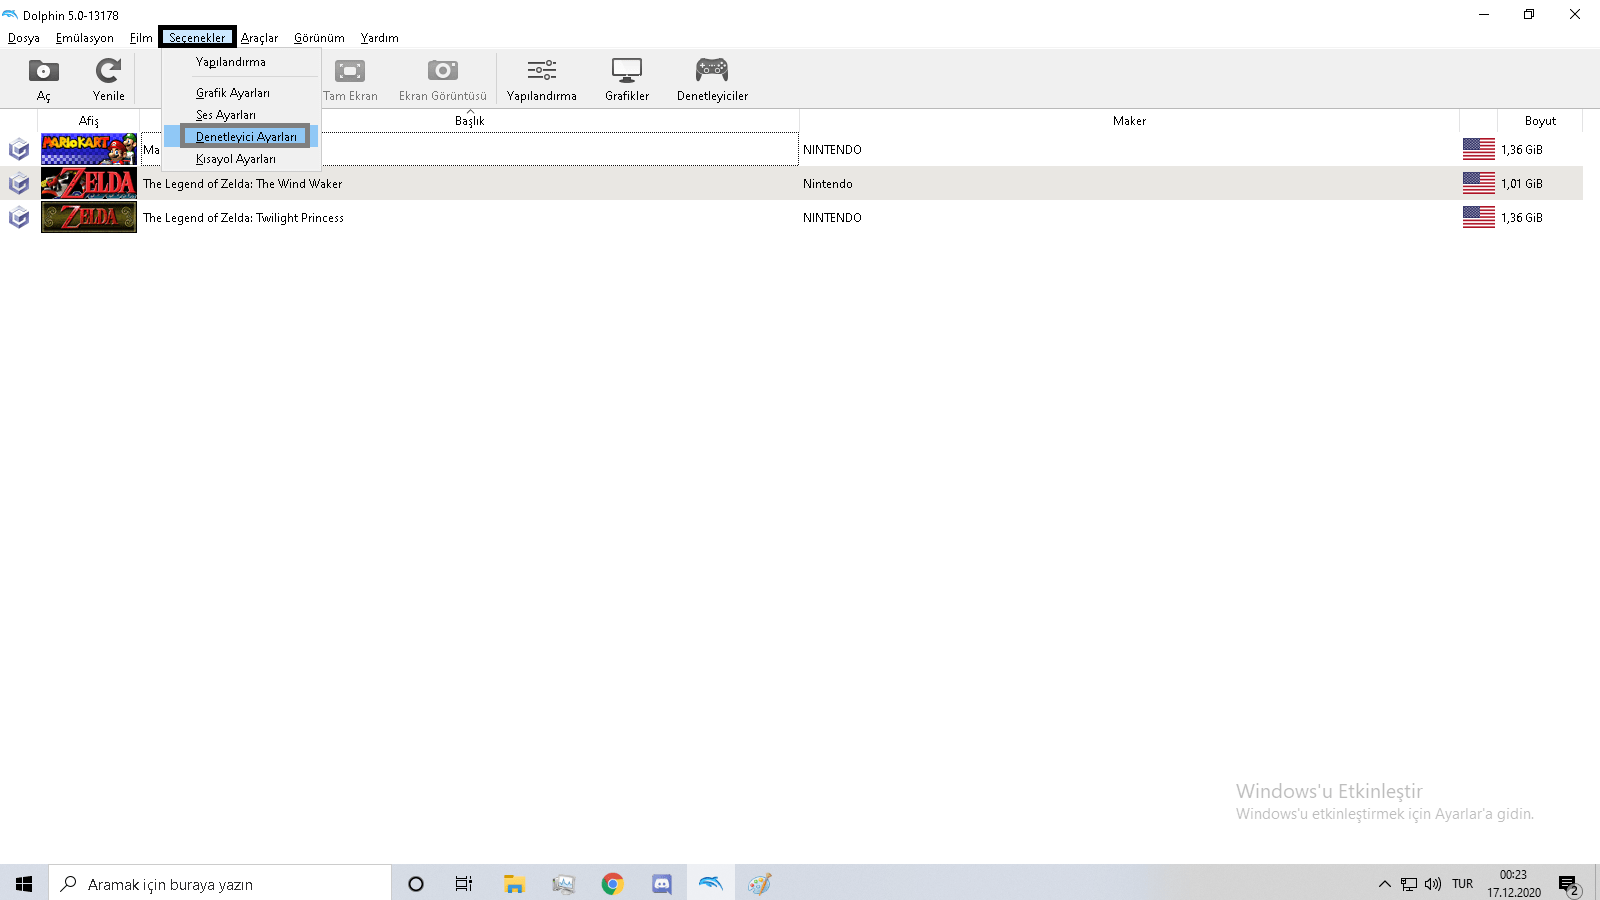Select The Legend of Zelda: Twilight Princess title
The width and height of the screenshot is (1600, 900).
tap(243, 218)
